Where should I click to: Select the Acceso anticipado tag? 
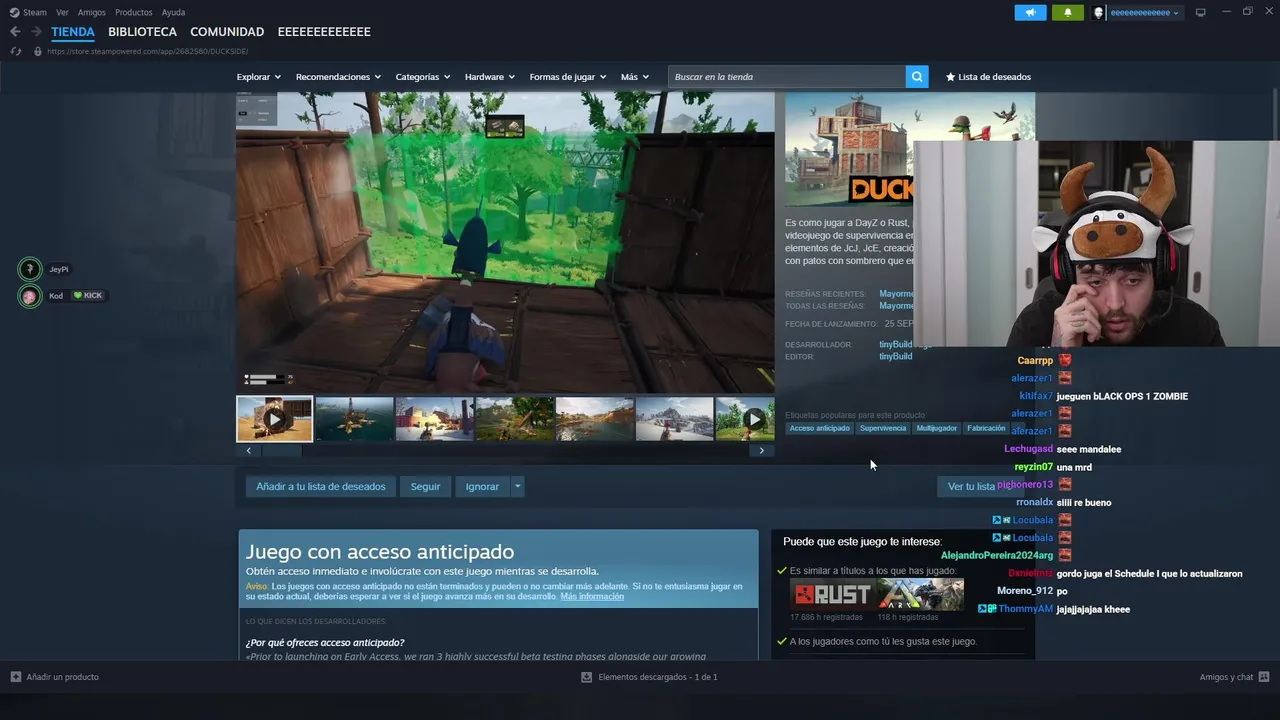click(820, 428)
